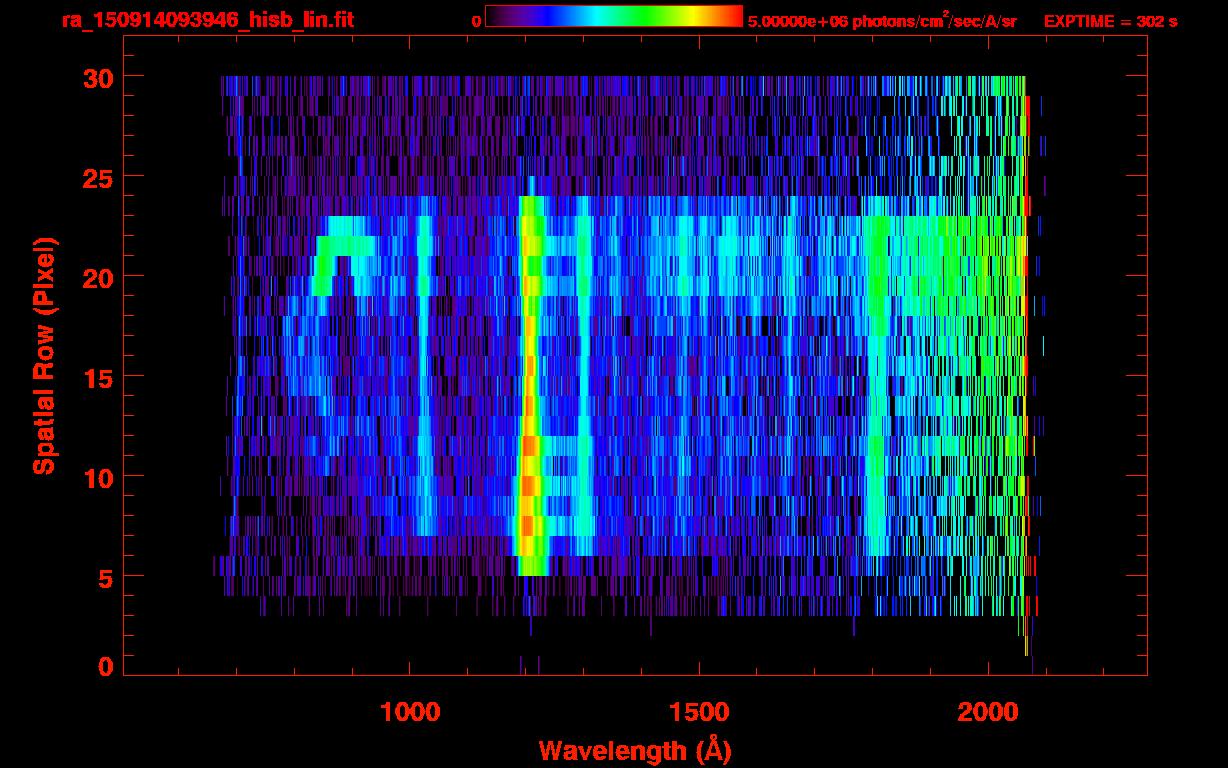Viewport: 1228px width, 768px height.
Task: Click the Spatial Row (Pixel) axis title
Action: click(44, 355)
